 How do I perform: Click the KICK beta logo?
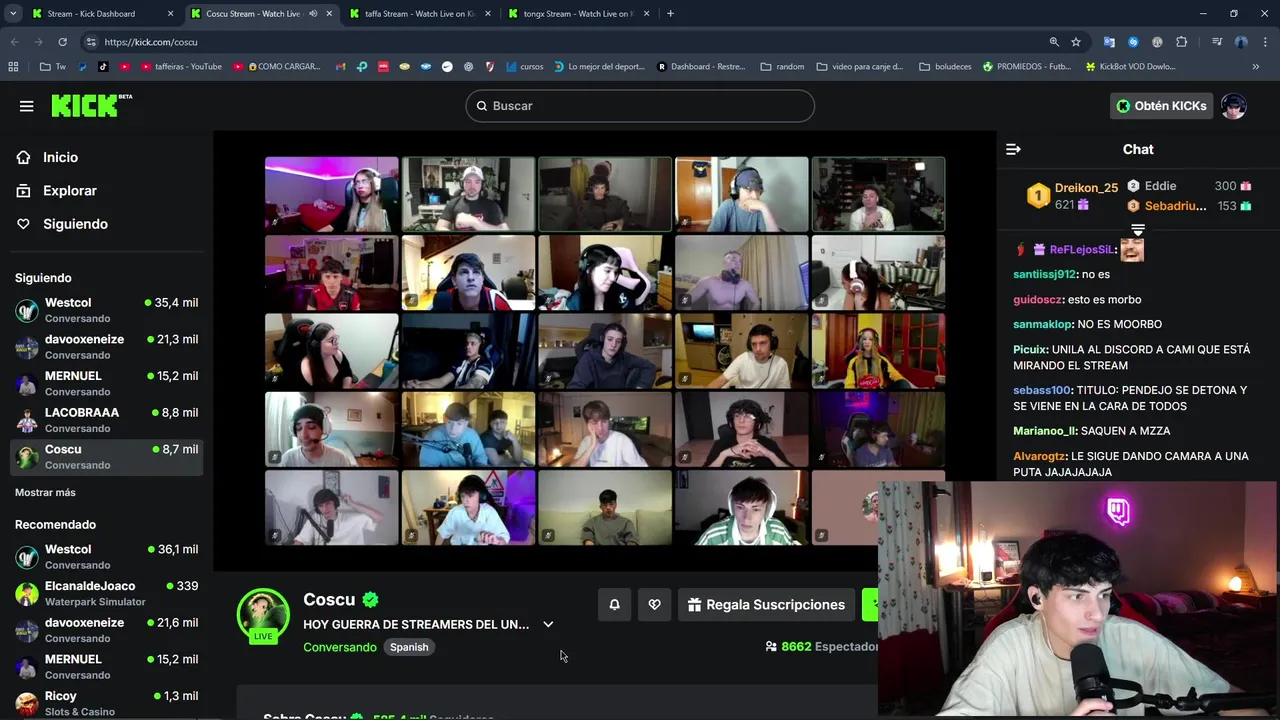click(91, 105)
